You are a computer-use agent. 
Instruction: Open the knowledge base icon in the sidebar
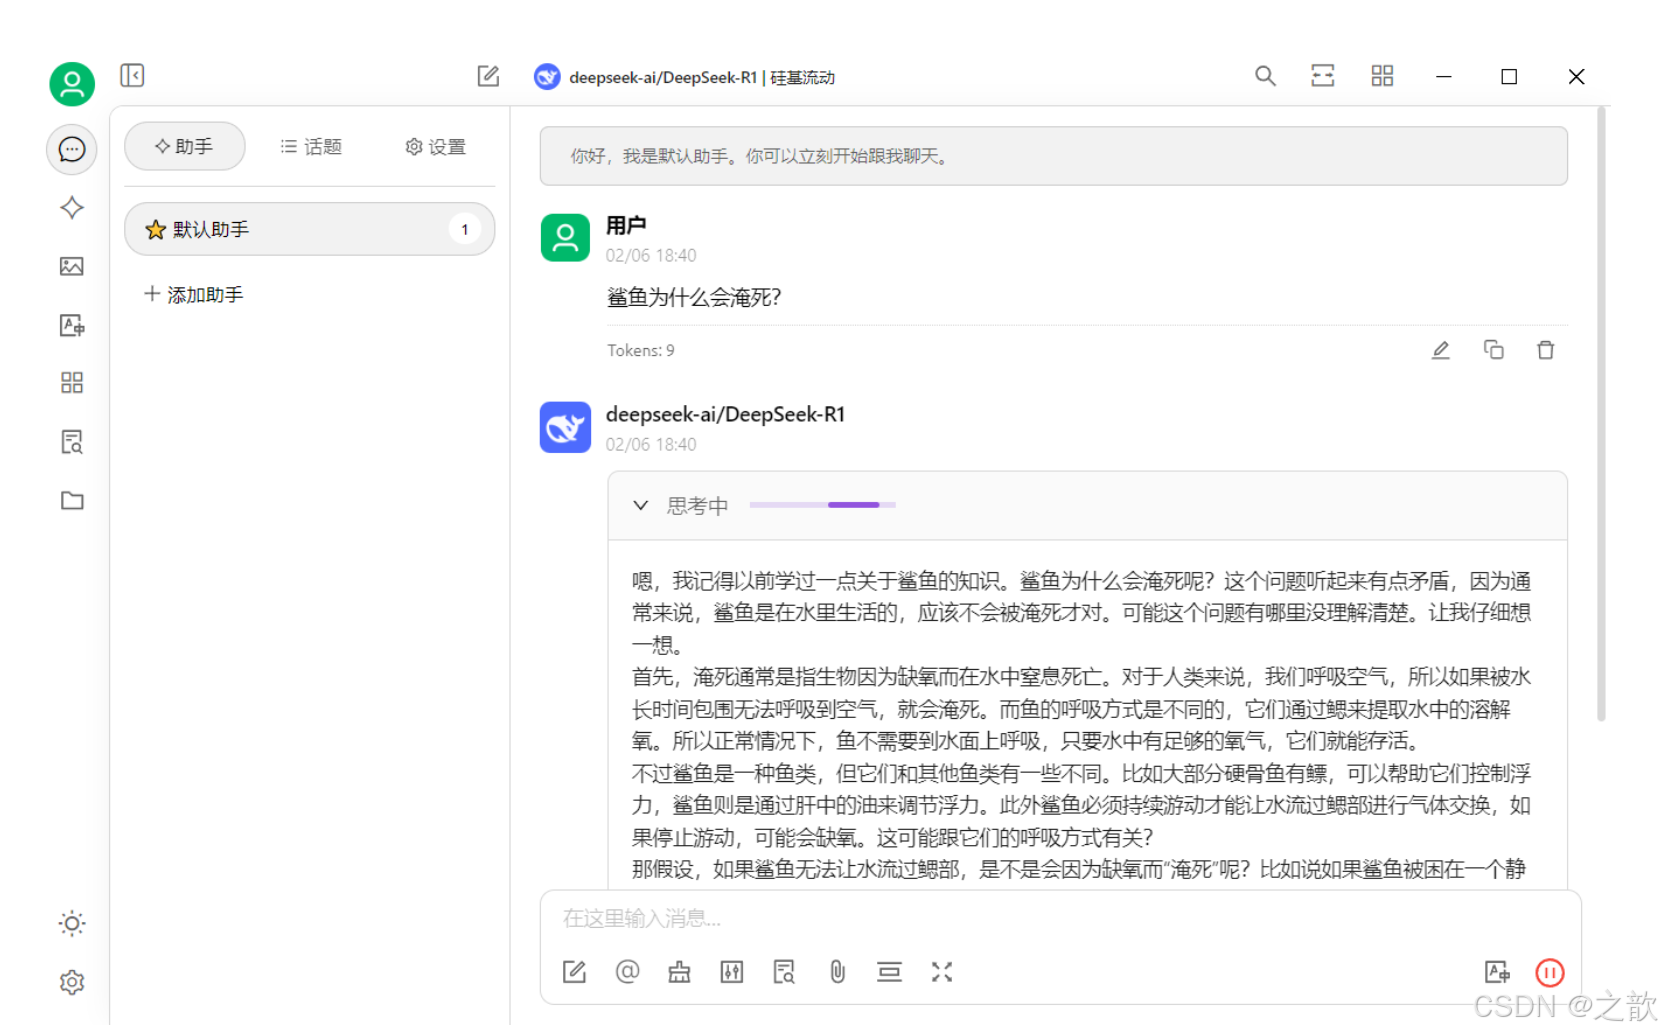[x=71, y=441]
